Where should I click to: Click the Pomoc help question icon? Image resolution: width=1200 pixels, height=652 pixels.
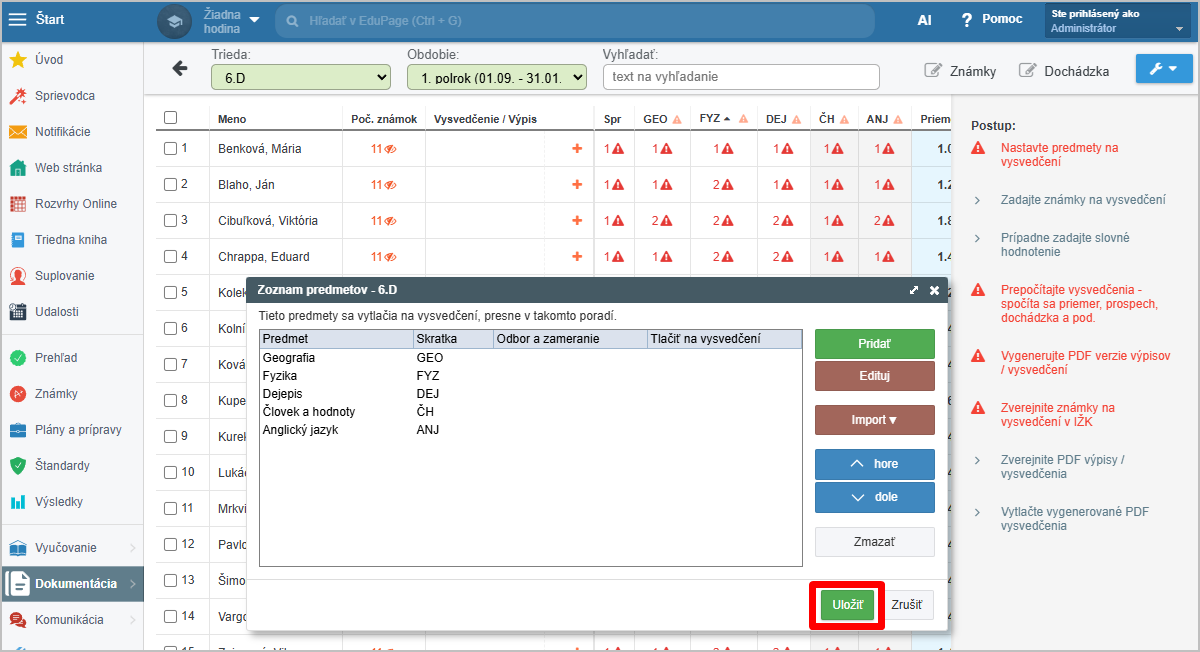[x=966, y=20]
